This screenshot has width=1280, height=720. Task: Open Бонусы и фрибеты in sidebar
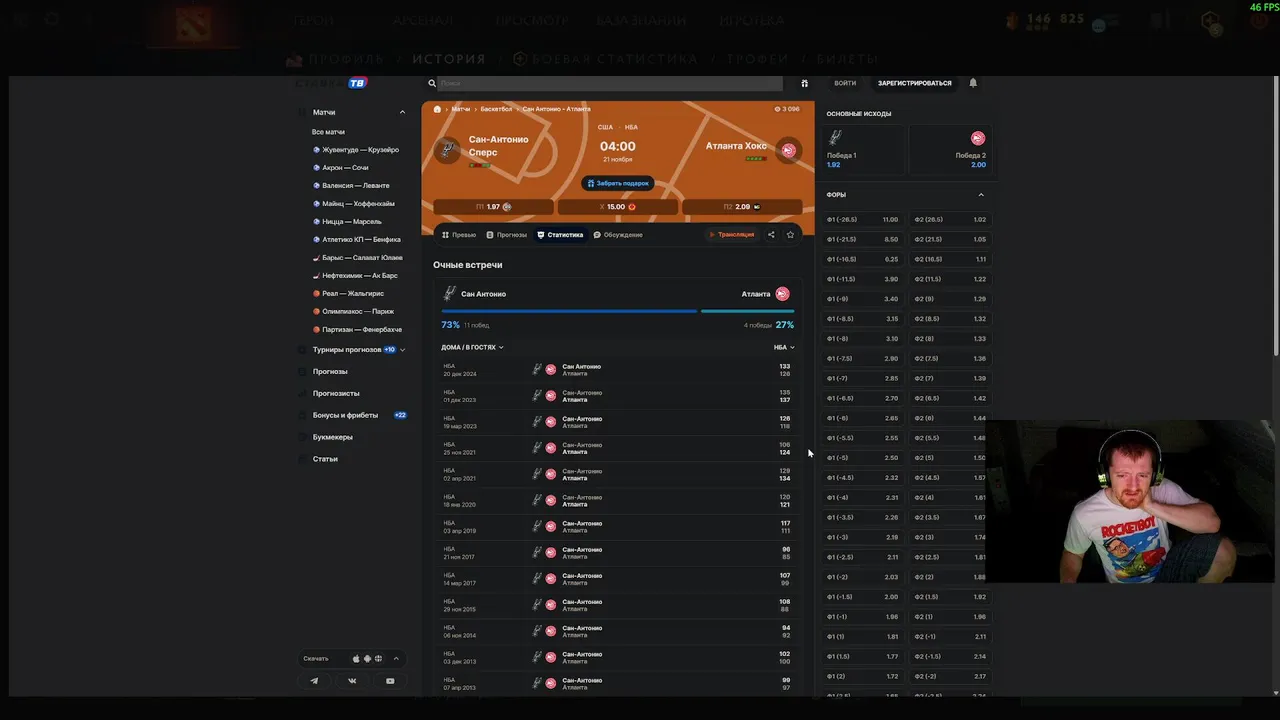[345, 415]
